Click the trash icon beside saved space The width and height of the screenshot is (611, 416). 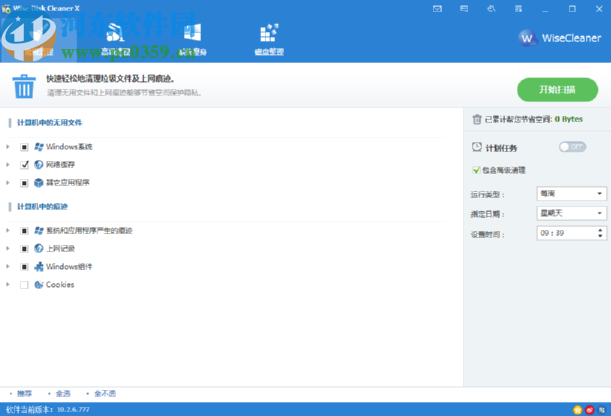(477, 119)
